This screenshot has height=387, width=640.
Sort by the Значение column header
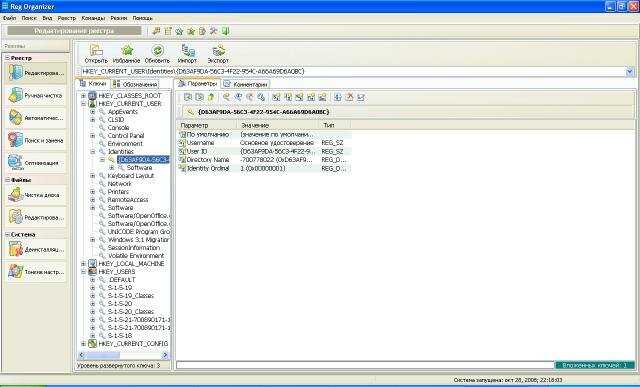click(278, 125)
